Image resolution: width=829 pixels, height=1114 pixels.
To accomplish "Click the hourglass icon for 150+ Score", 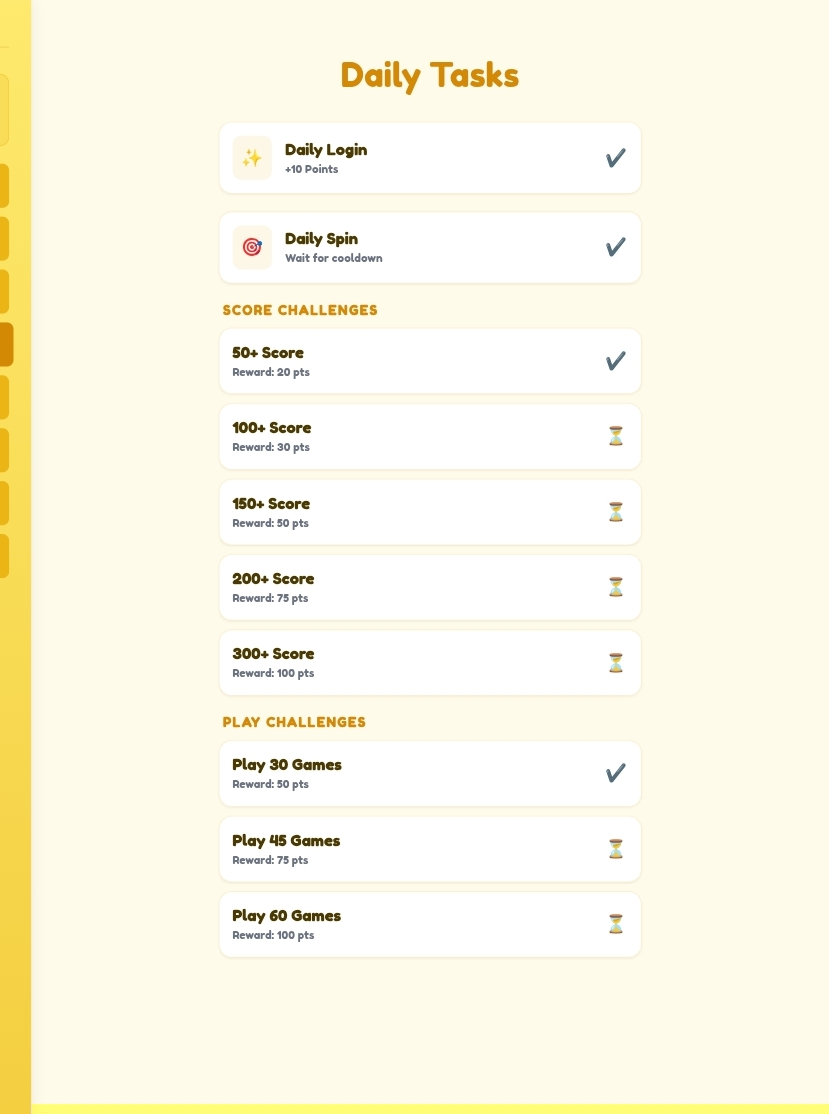I will pyautogui.click(x=616, y=512).
